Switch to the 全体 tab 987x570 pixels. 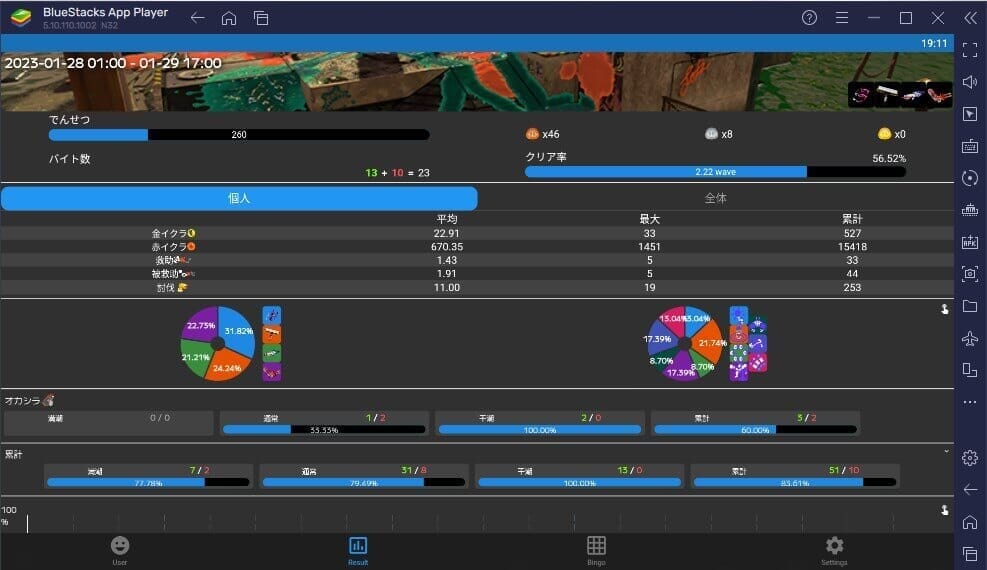click(x=715, y=198)
